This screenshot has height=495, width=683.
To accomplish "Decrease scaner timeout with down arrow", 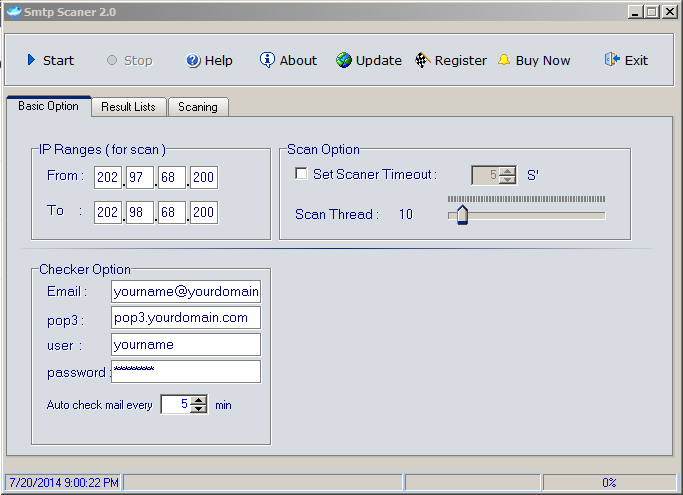I will (507, 179).
